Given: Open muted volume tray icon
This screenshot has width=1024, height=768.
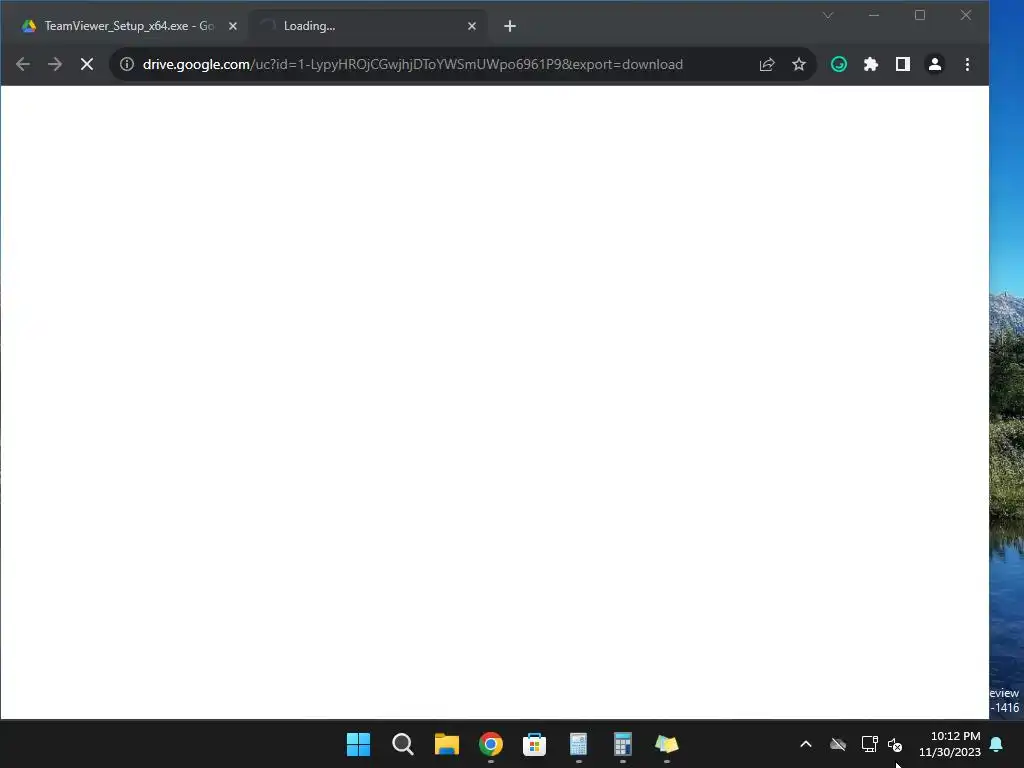Looking at the screenshot, I should pos(895,744).
